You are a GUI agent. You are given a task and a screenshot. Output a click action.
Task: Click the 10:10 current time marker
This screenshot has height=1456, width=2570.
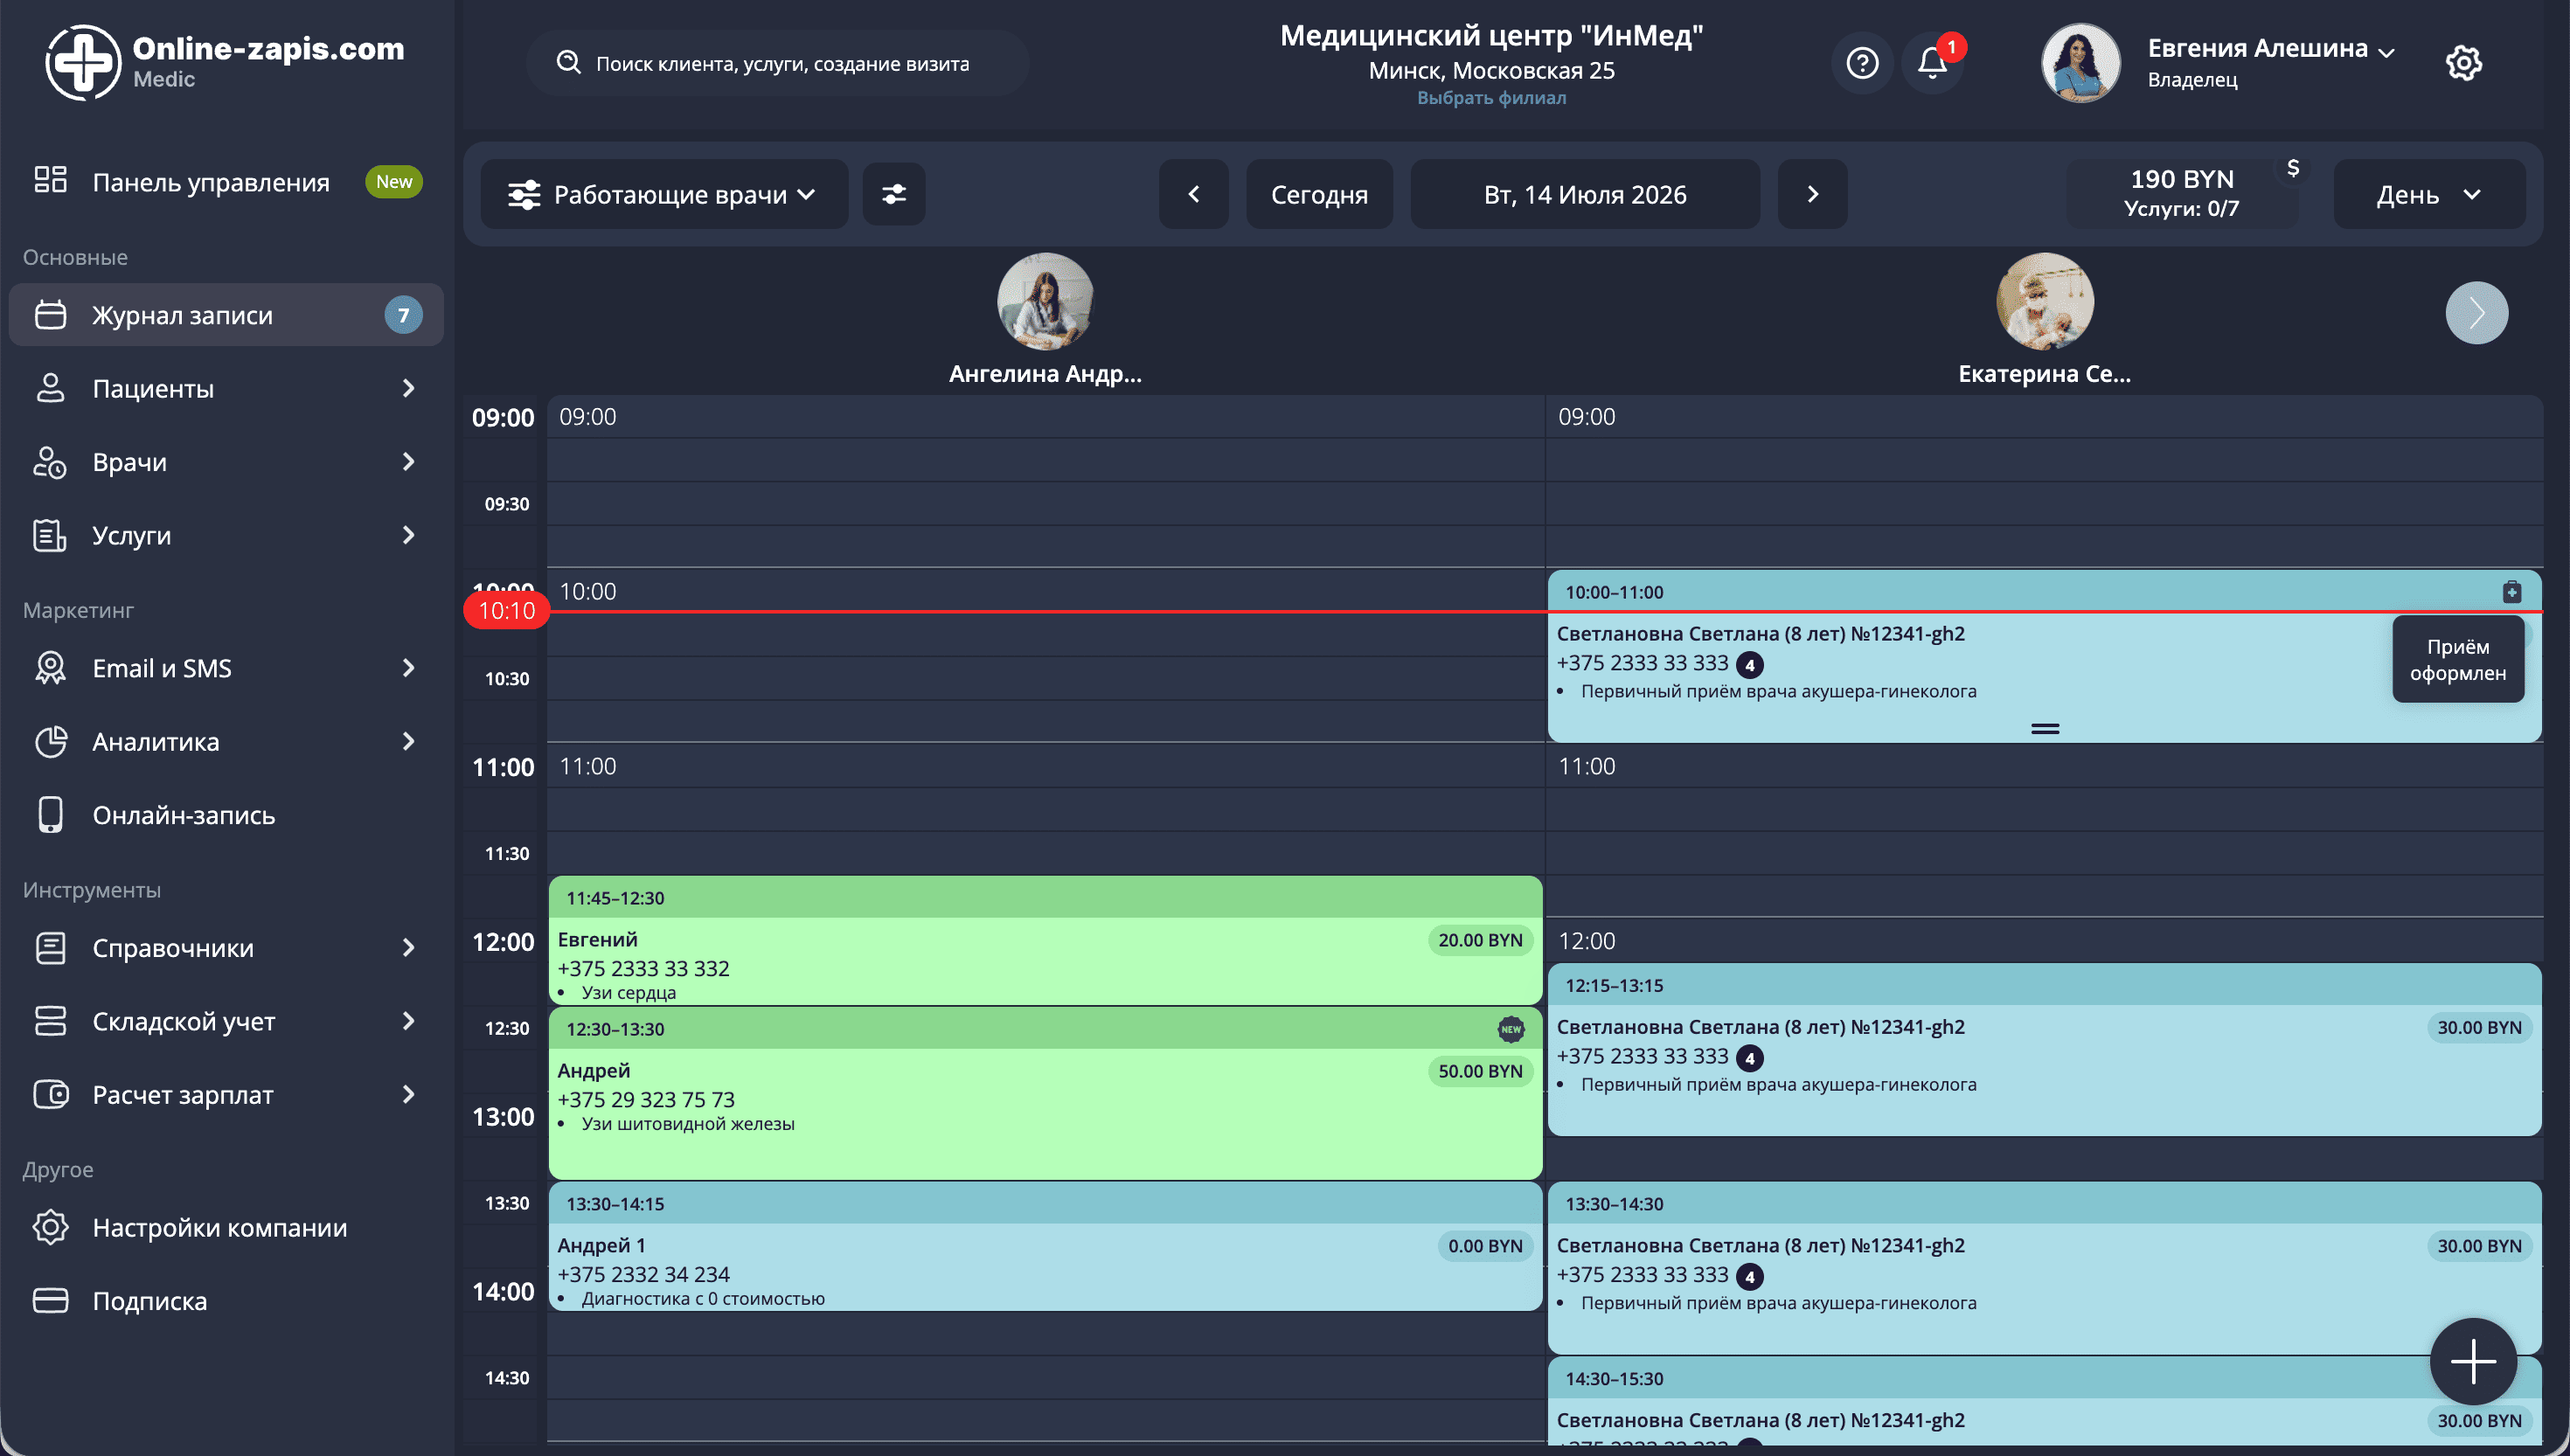pos(507,610)
